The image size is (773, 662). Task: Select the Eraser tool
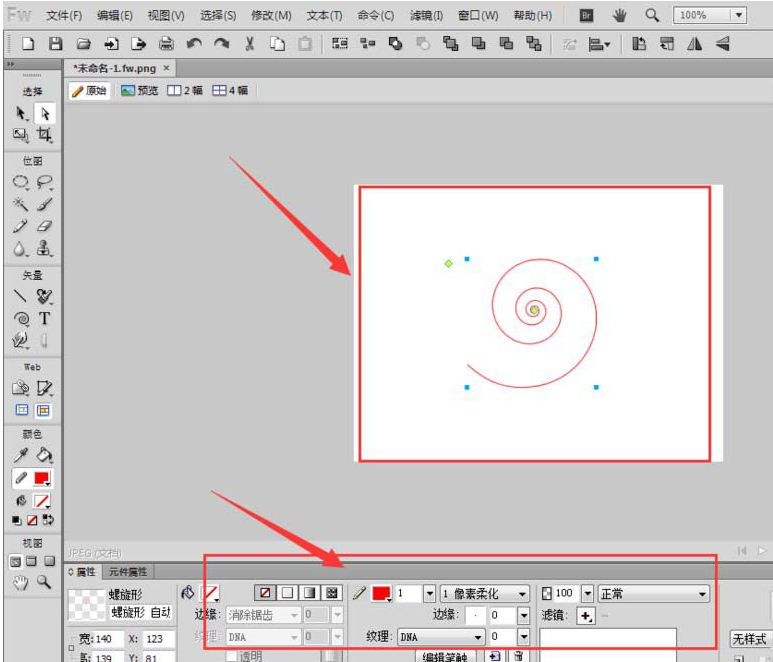44,227
